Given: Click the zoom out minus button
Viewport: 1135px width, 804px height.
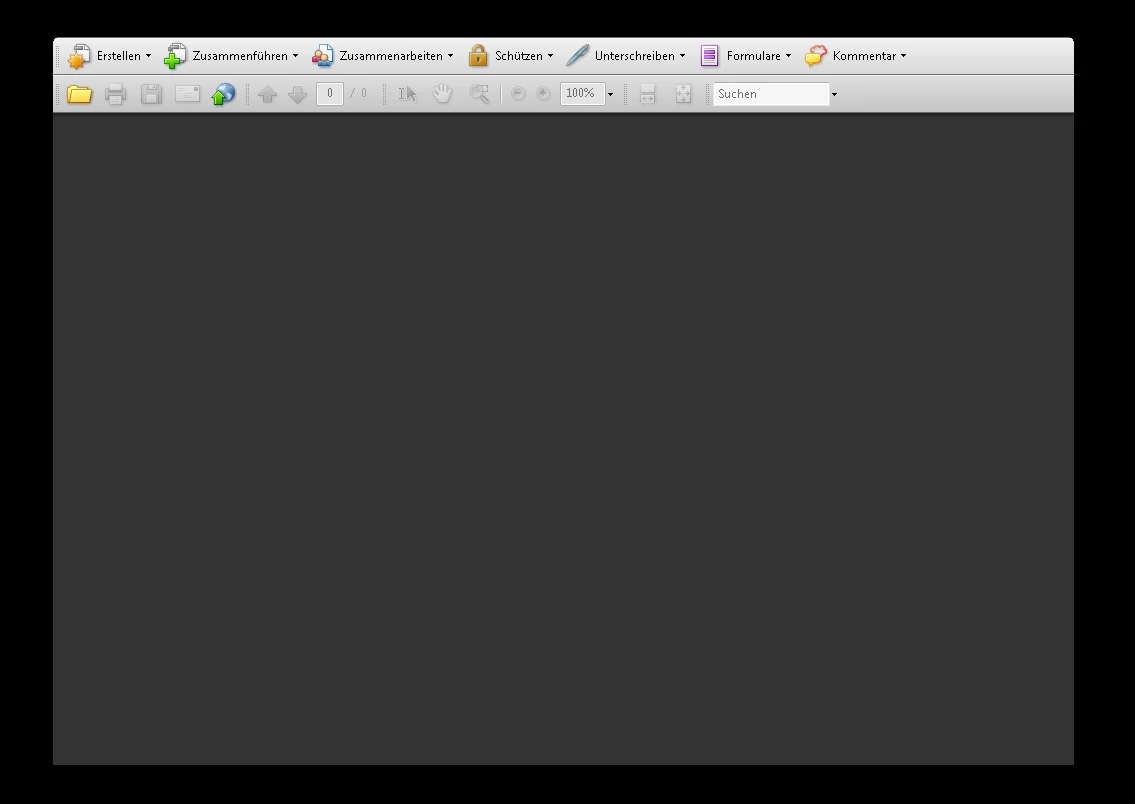Looking at the screenshot, I should click(x=518, y=93).
